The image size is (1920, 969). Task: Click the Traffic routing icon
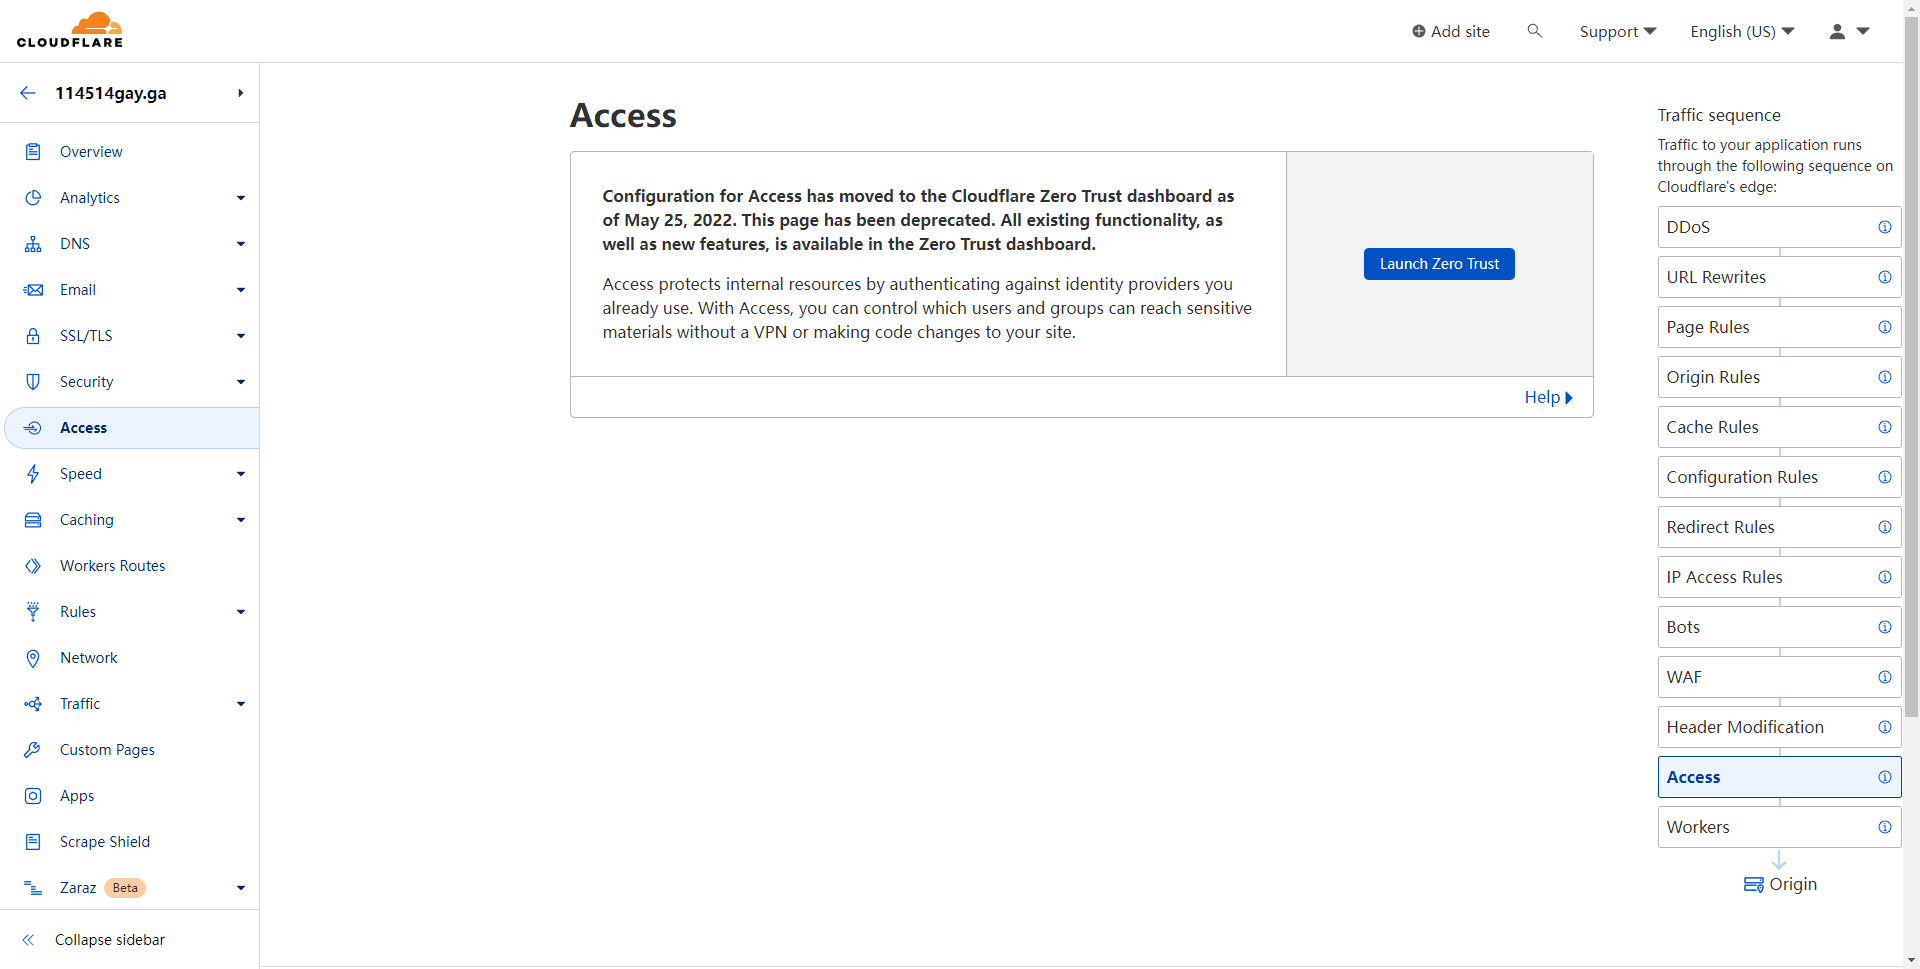click(x=33, y=704)
